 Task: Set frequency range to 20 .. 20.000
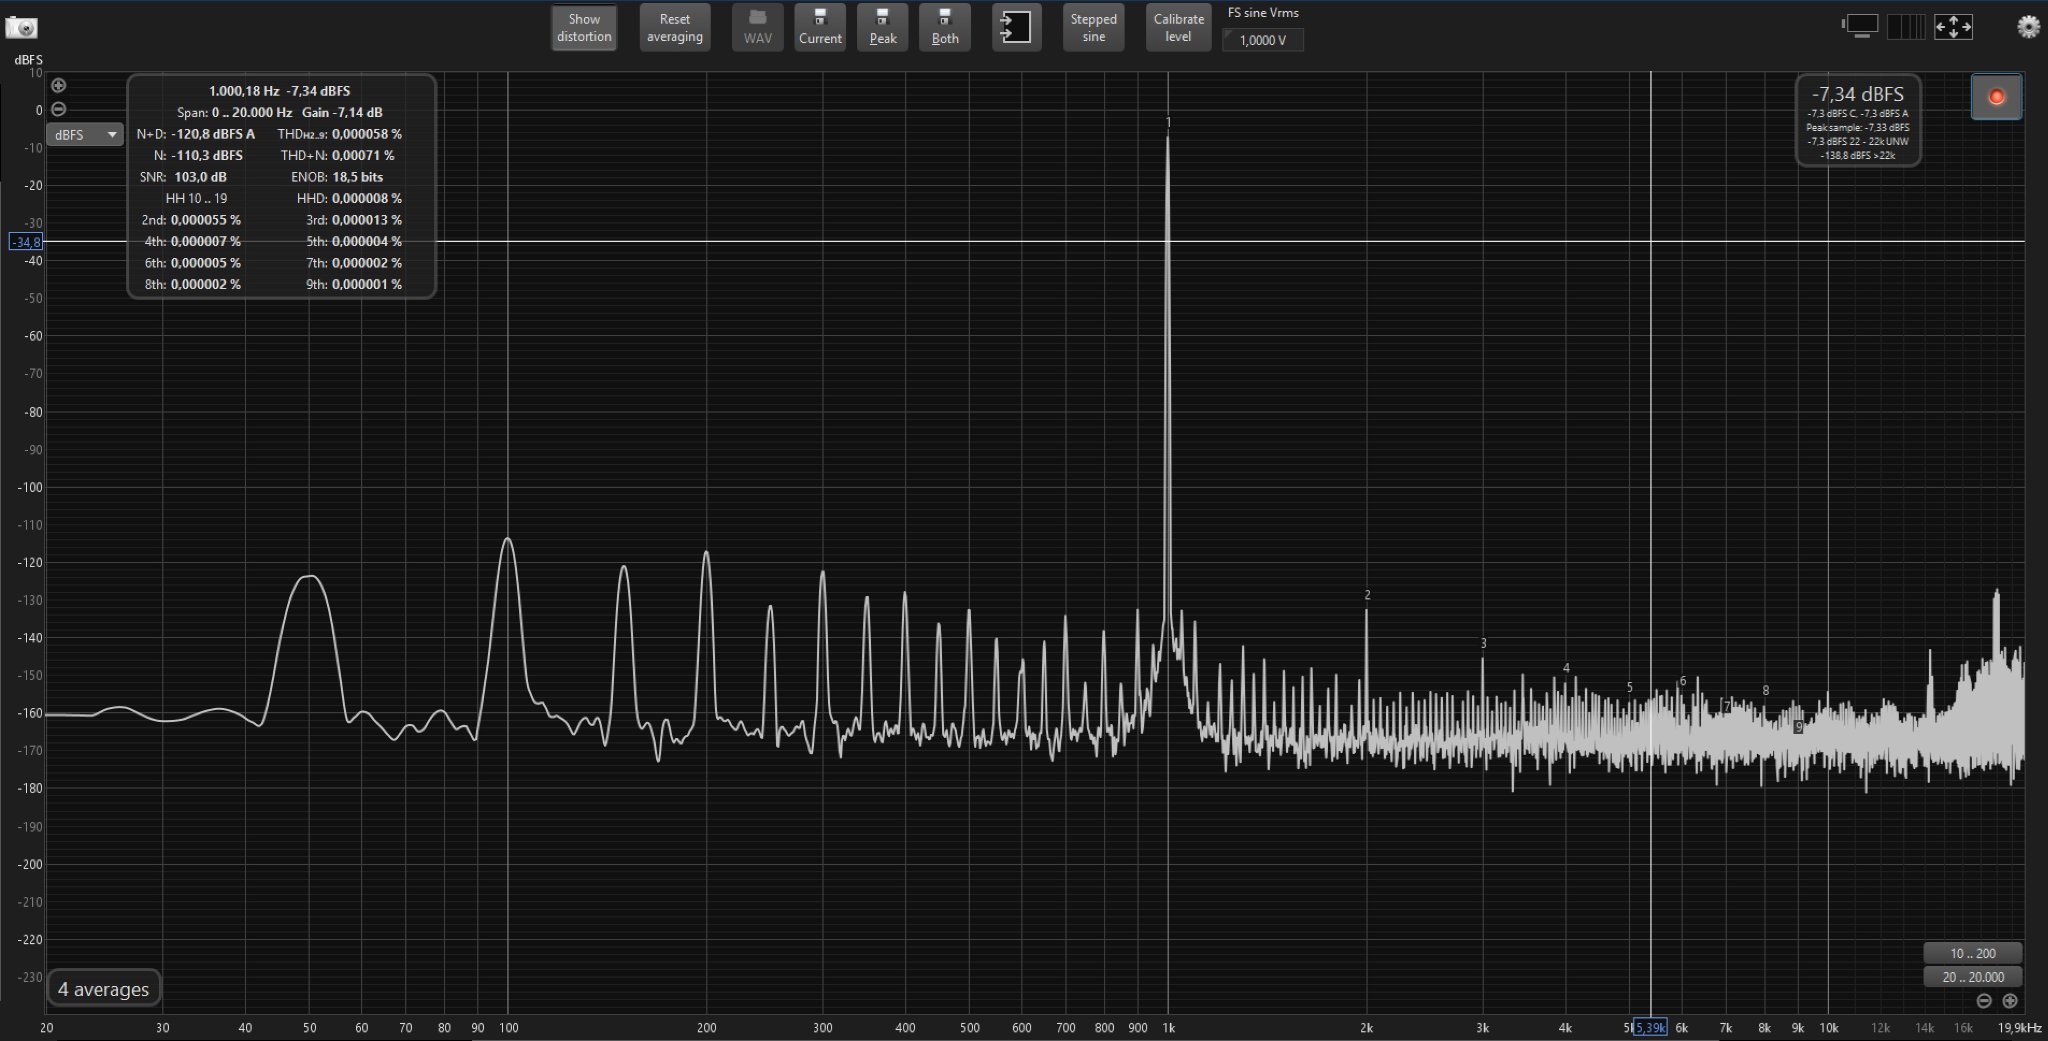[x=1972, y=977]
